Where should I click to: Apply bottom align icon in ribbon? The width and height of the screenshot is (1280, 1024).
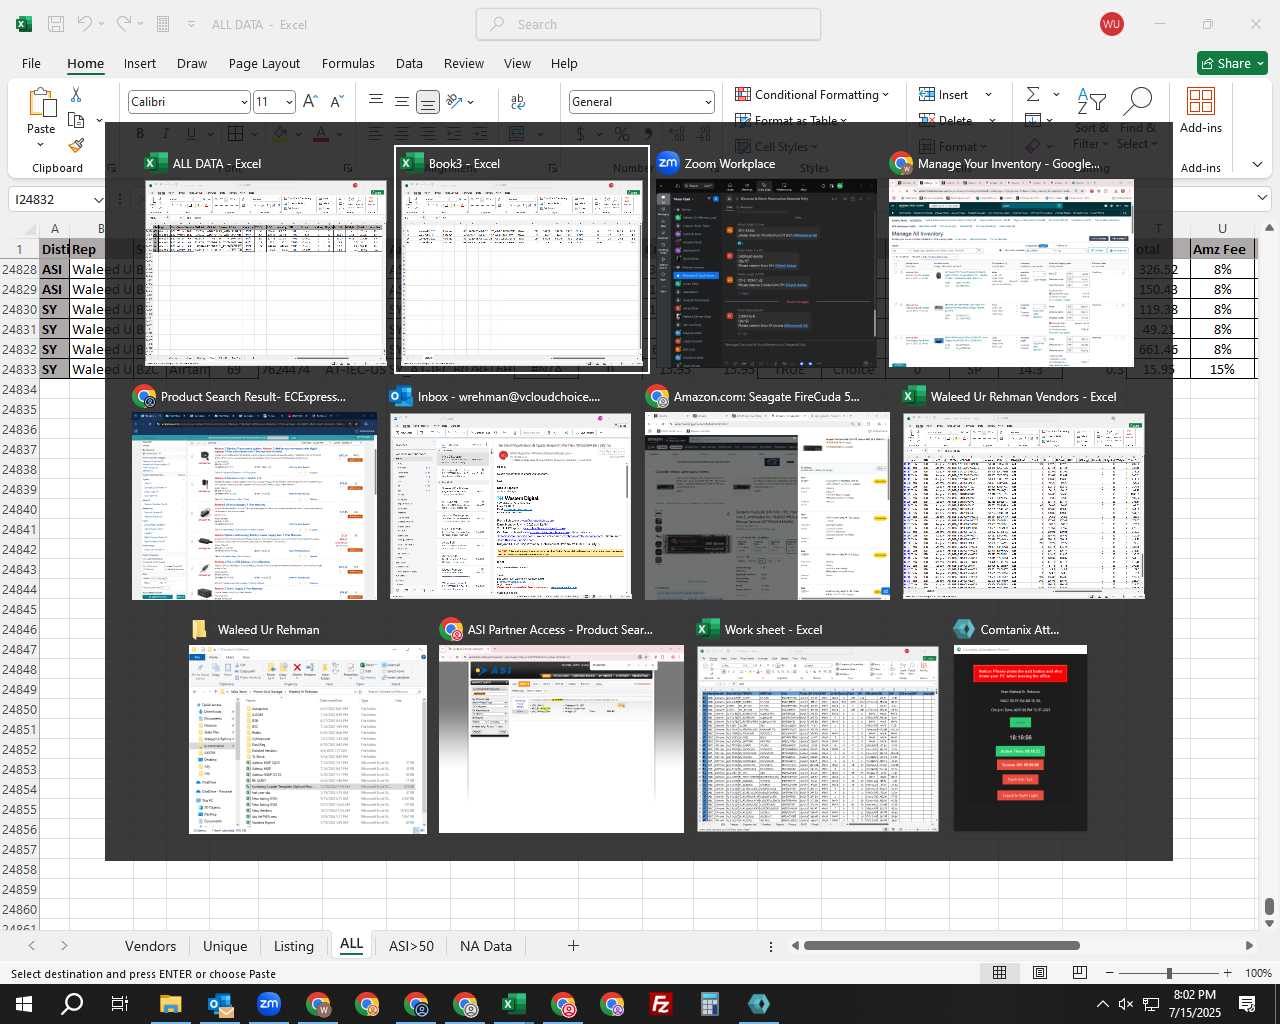(x=427, y=101)
